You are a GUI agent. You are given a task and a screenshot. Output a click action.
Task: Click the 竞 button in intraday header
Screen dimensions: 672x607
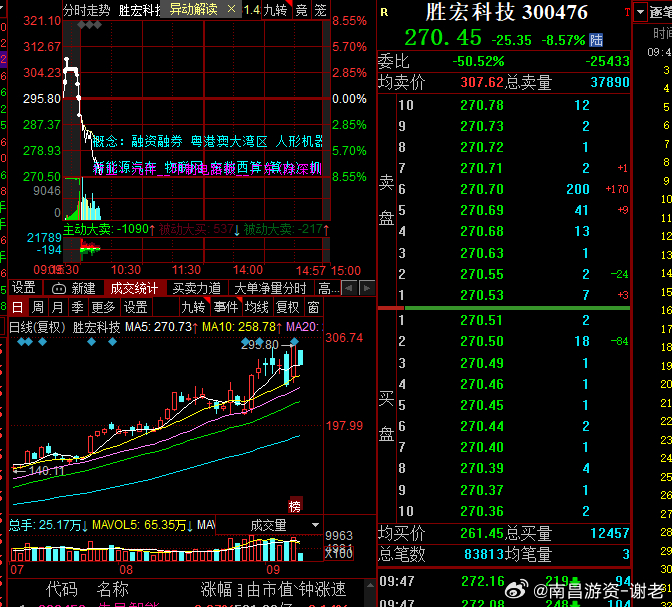pyautogui.click(x=302, y=9)
